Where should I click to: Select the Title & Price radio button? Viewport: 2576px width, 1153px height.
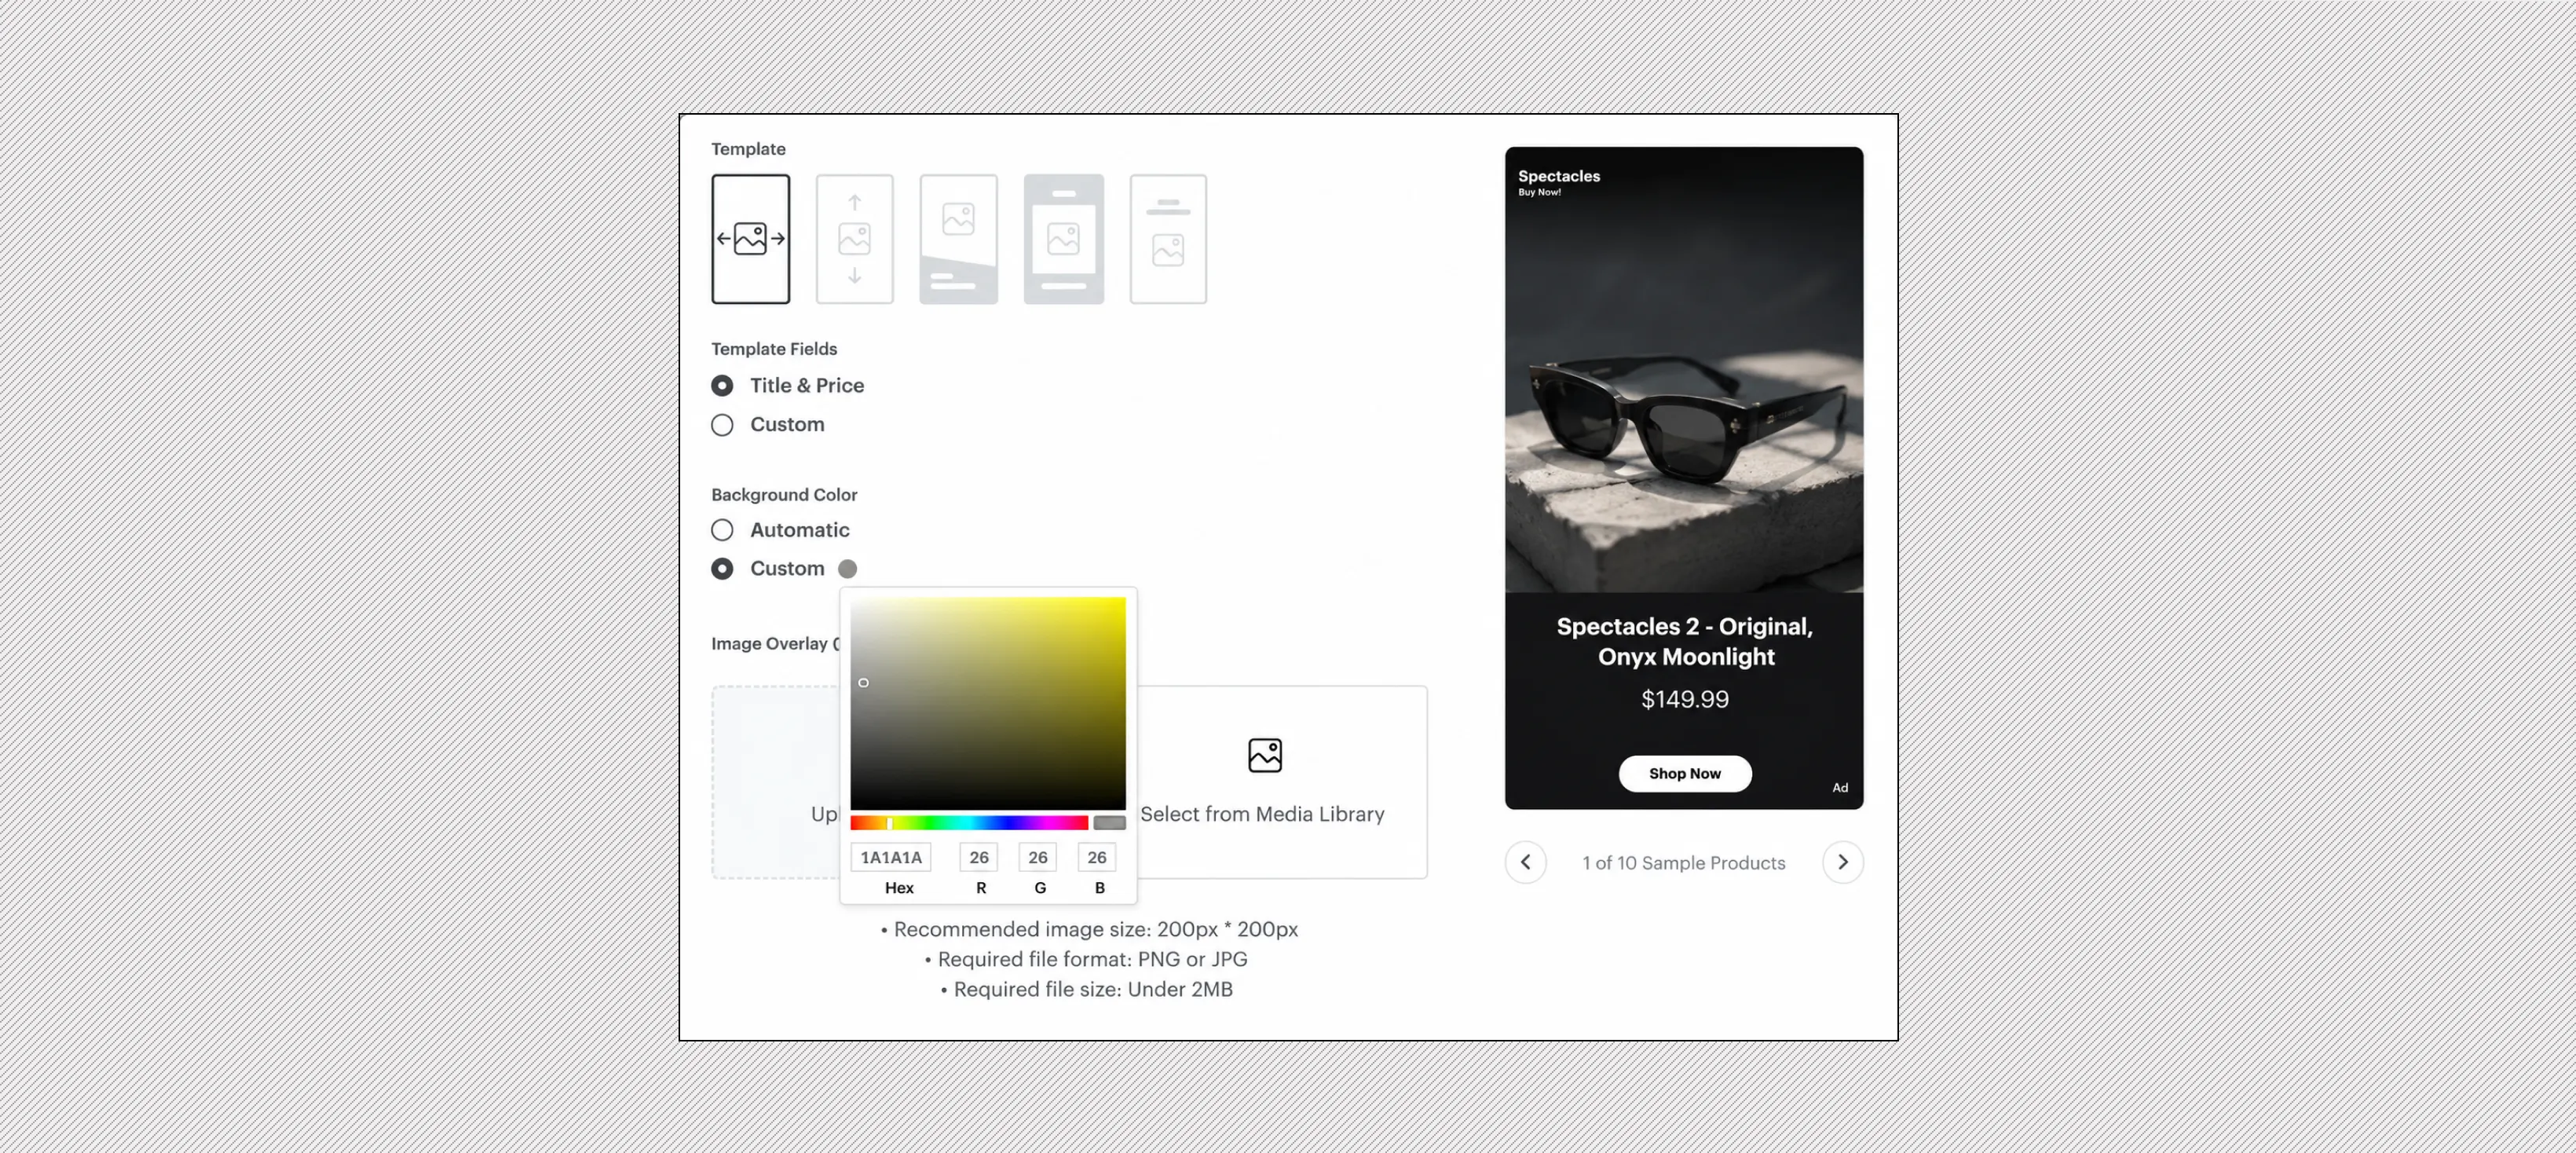tap(722, 386)
